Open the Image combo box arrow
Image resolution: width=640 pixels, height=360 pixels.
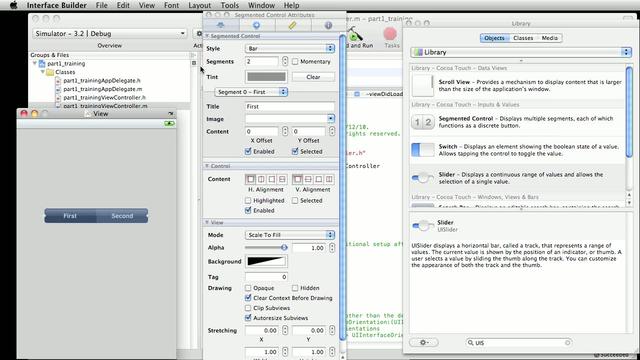coord(331,119)
